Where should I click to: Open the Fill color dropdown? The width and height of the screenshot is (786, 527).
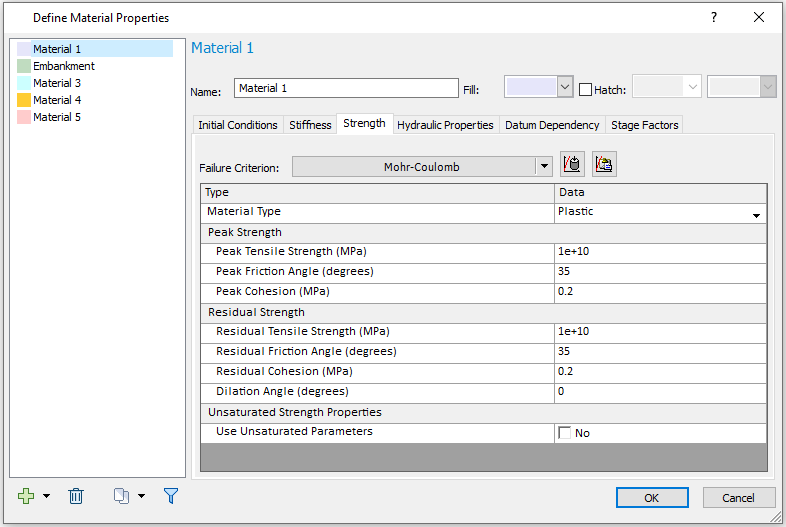coord(565,87)
